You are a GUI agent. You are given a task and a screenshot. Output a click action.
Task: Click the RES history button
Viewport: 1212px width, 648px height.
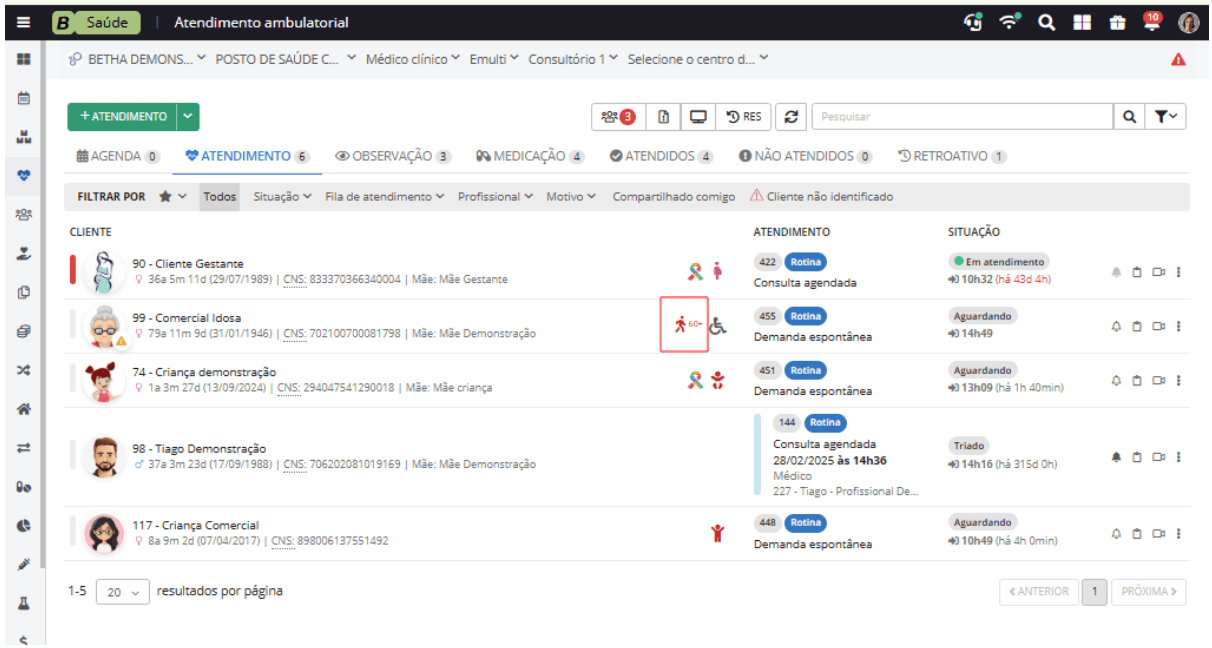743,117
